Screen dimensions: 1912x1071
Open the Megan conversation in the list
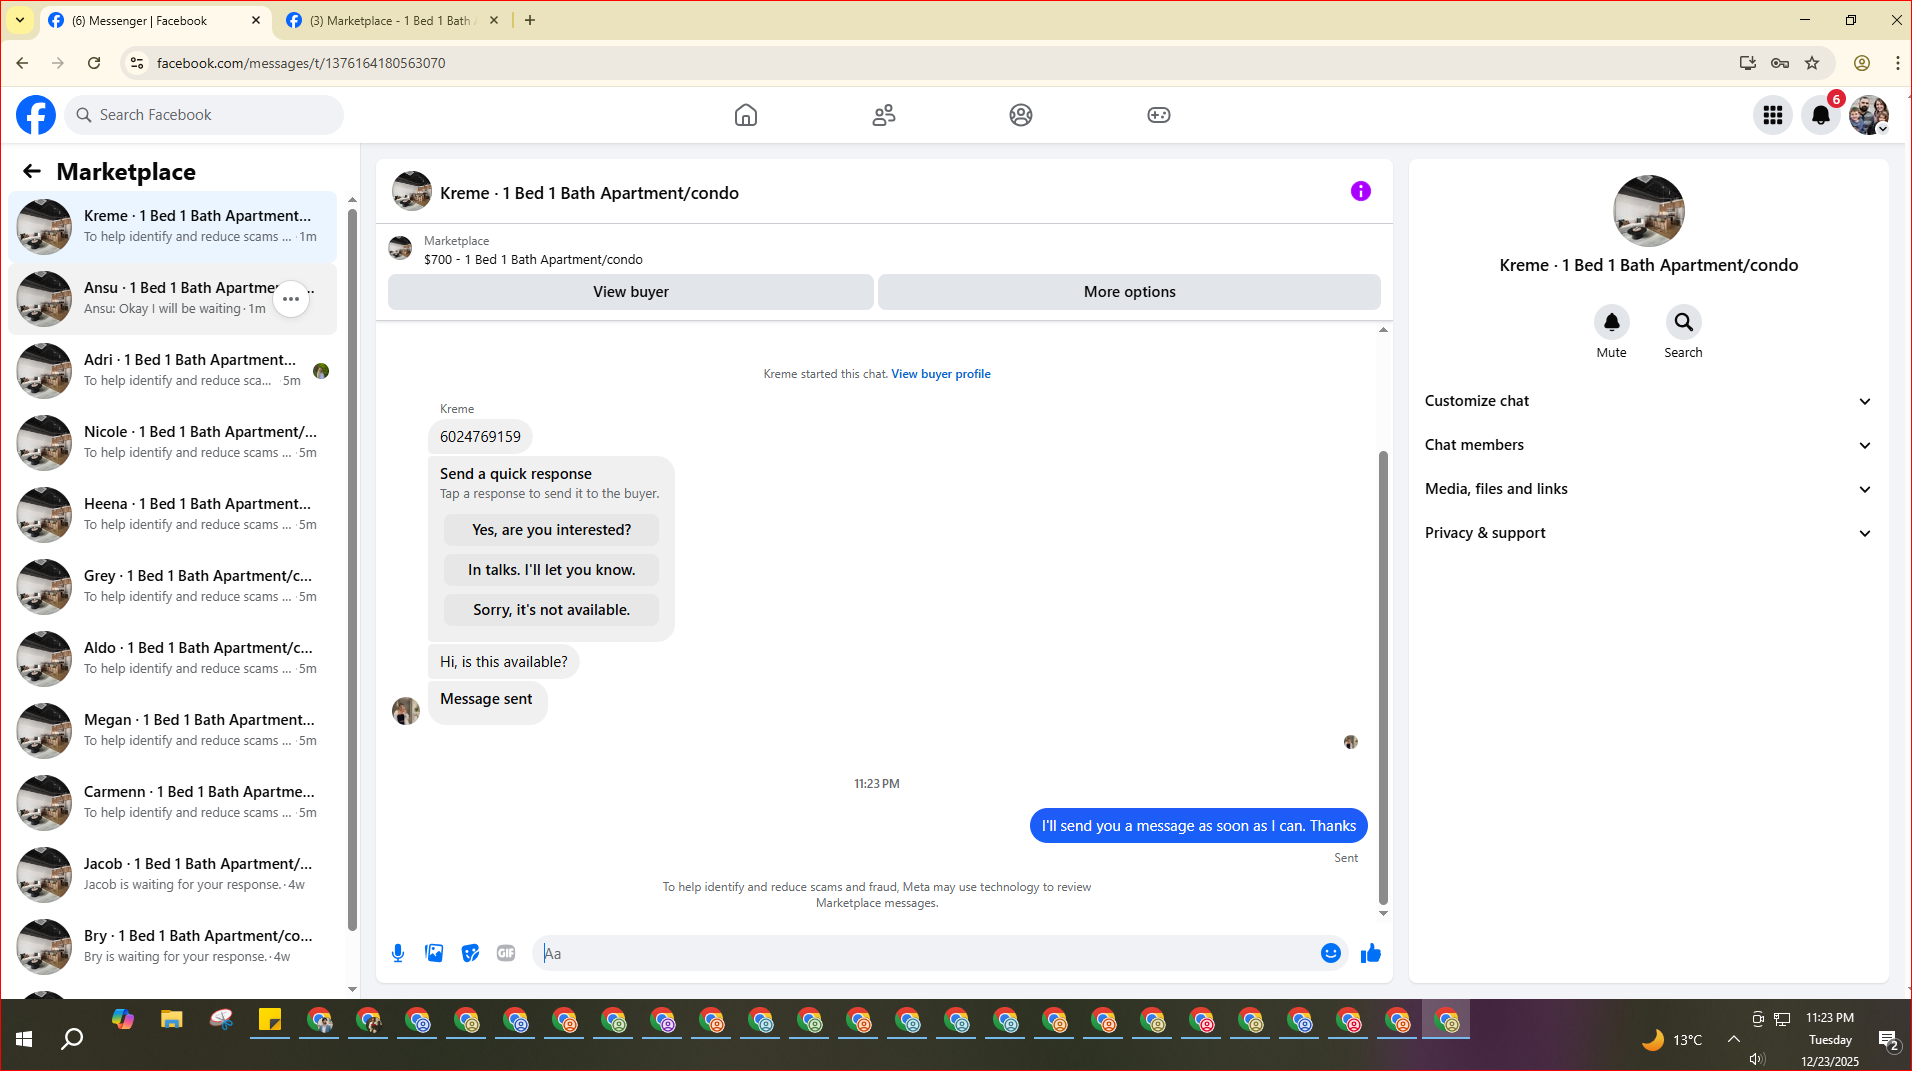point(173,731)
